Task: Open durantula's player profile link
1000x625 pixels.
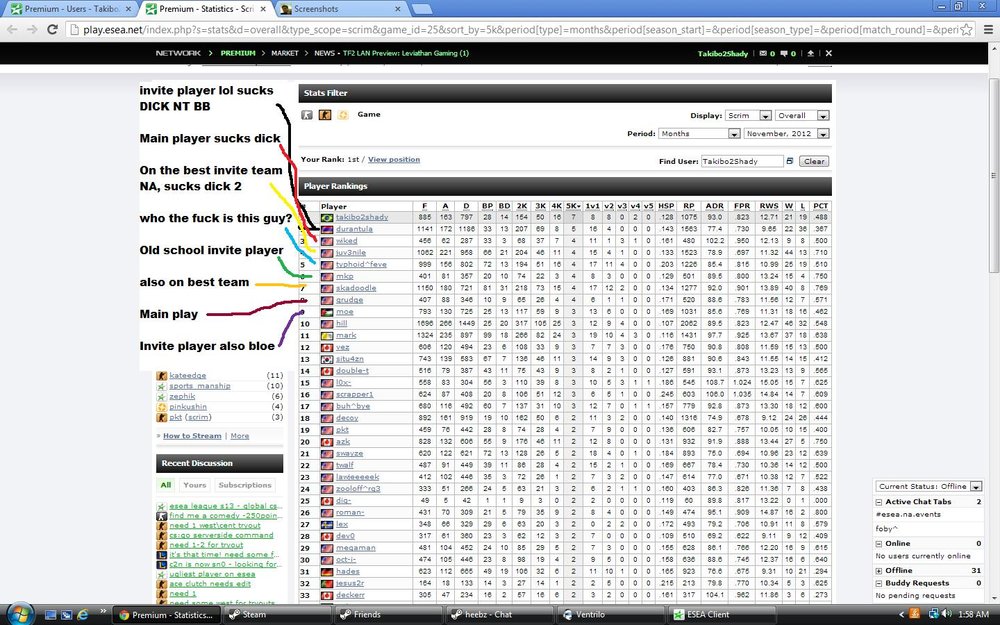Action: tap(354, 230)
